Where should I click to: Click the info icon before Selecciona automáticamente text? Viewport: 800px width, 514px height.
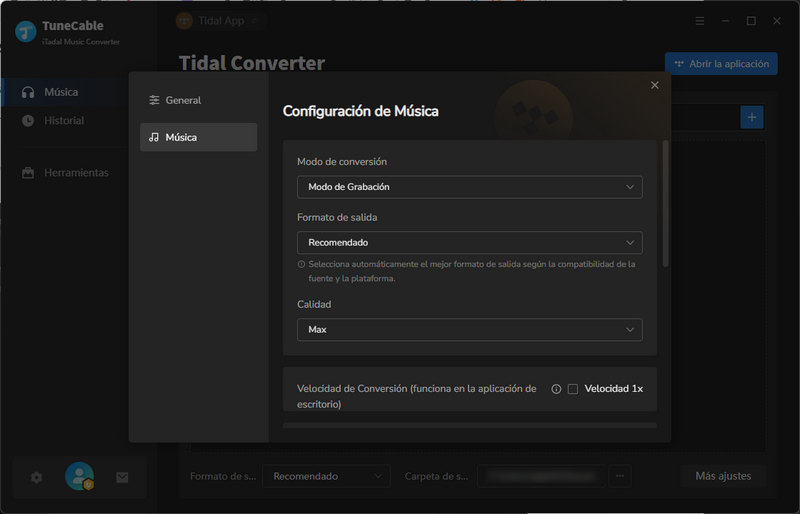coord(302,264)
